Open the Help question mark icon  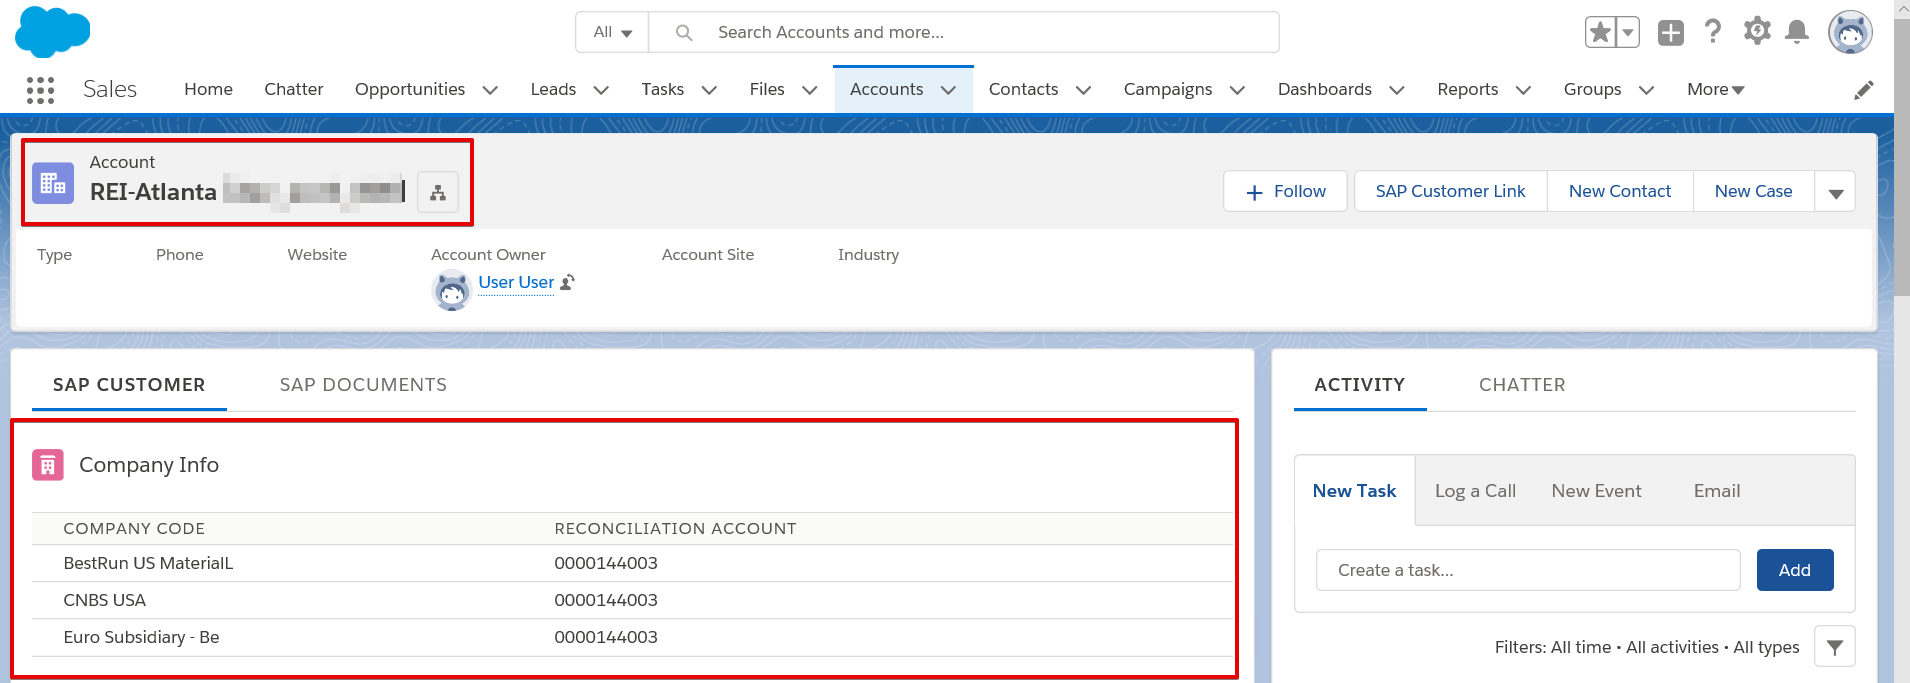pyautogui.click(x=1713, y=32)
